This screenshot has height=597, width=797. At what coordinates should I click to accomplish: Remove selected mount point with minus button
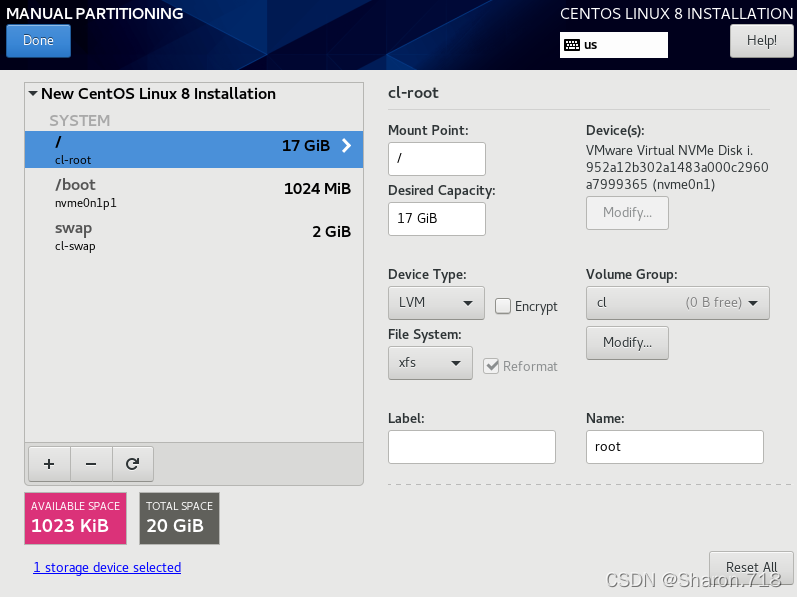coord(91,464)
